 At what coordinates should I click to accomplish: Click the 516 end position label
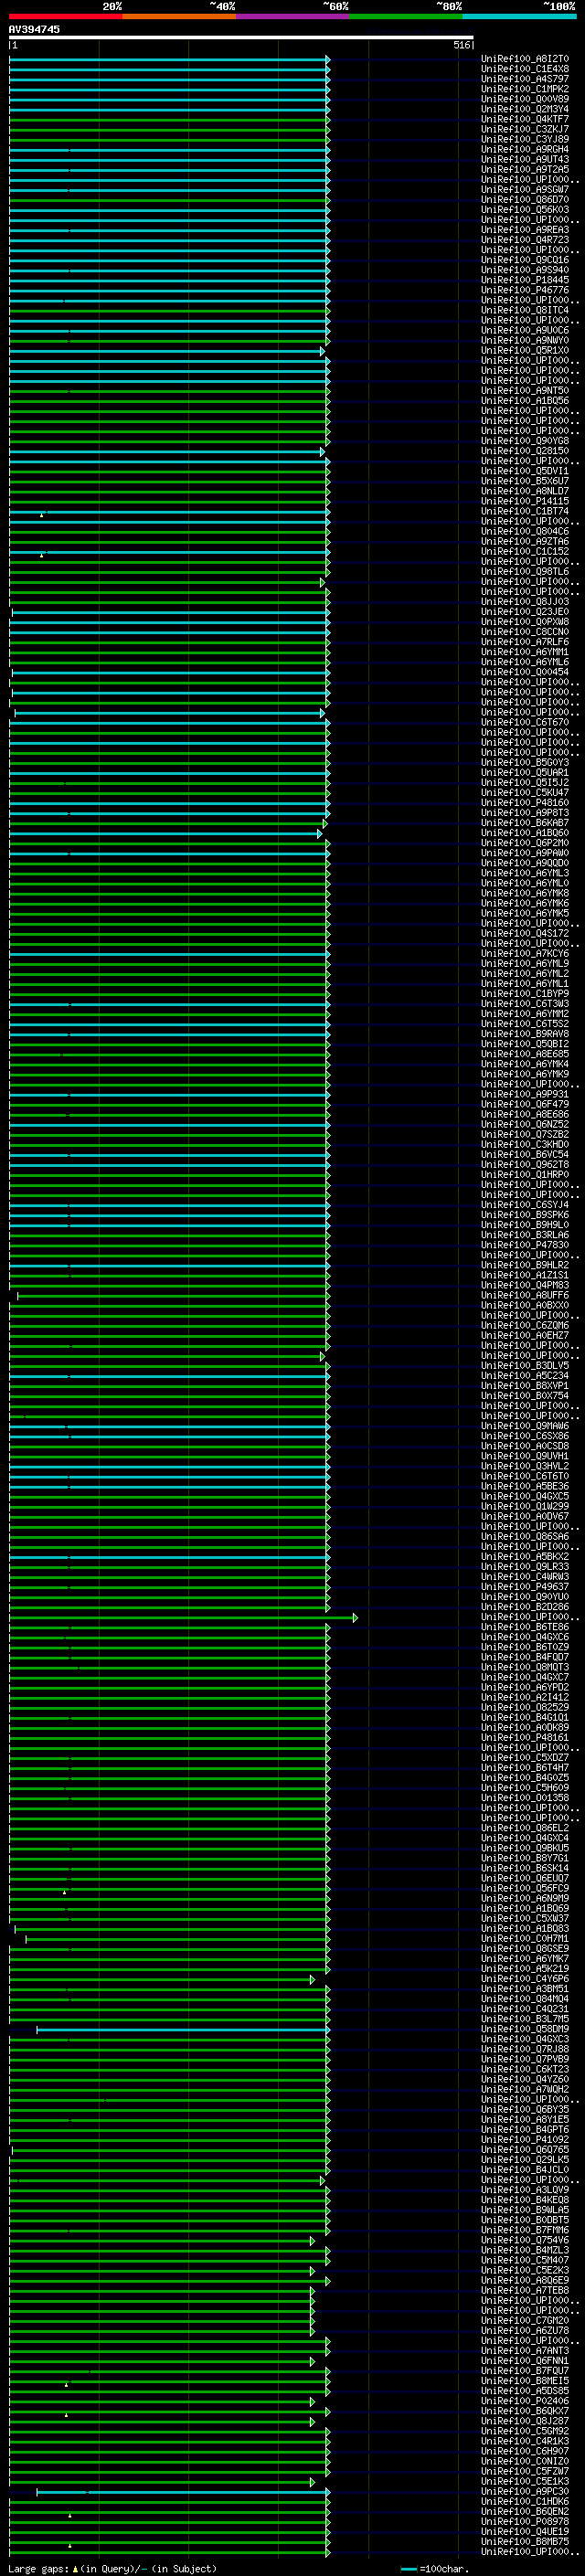coord(461,45)
